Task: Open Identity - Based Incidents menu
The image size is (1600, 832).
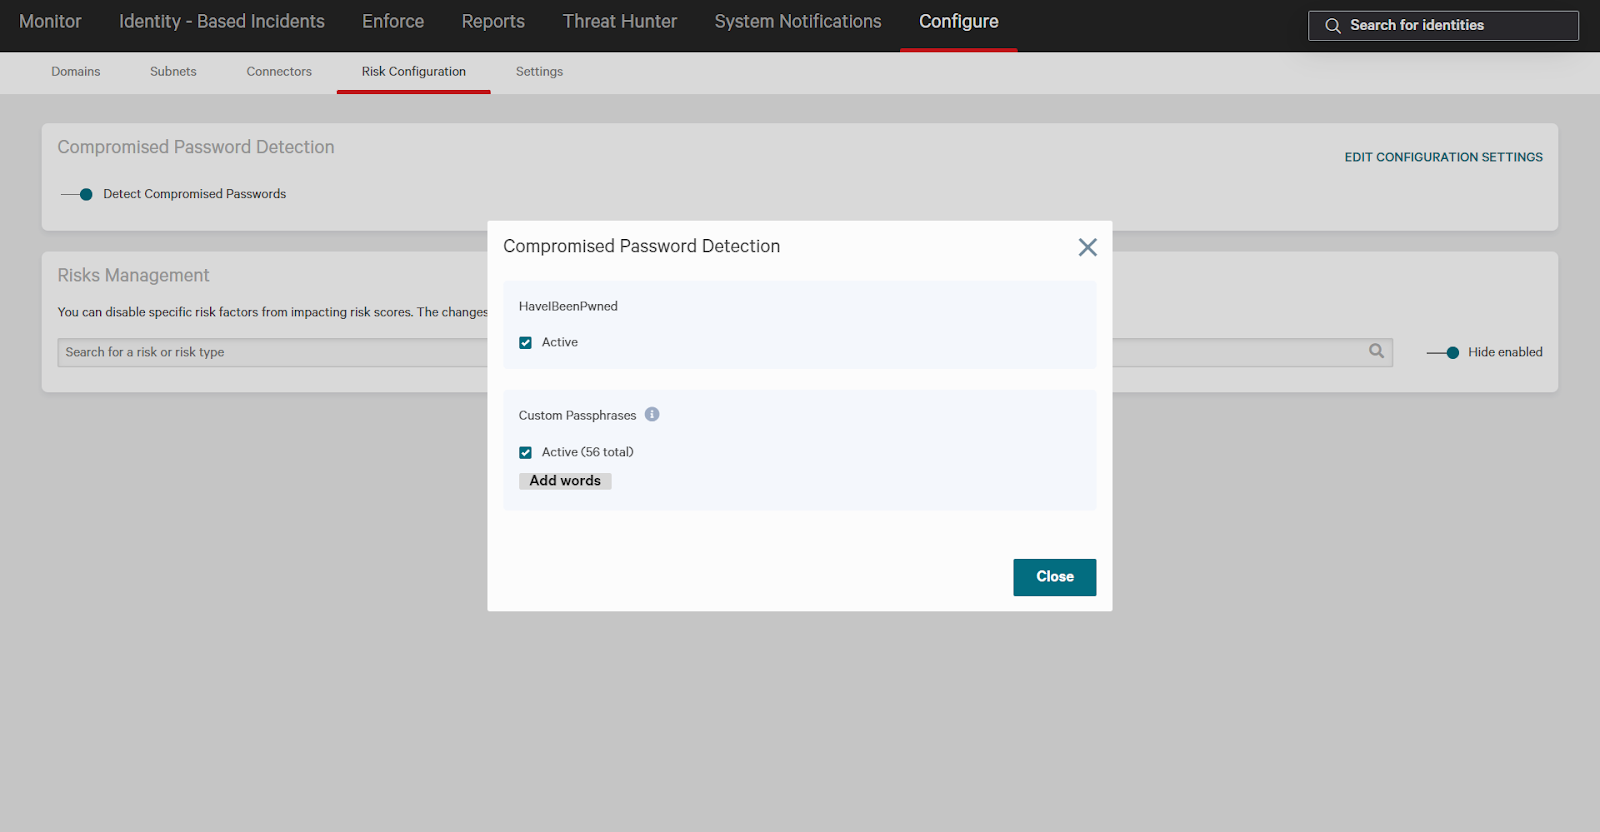Action: coord(222,22)
